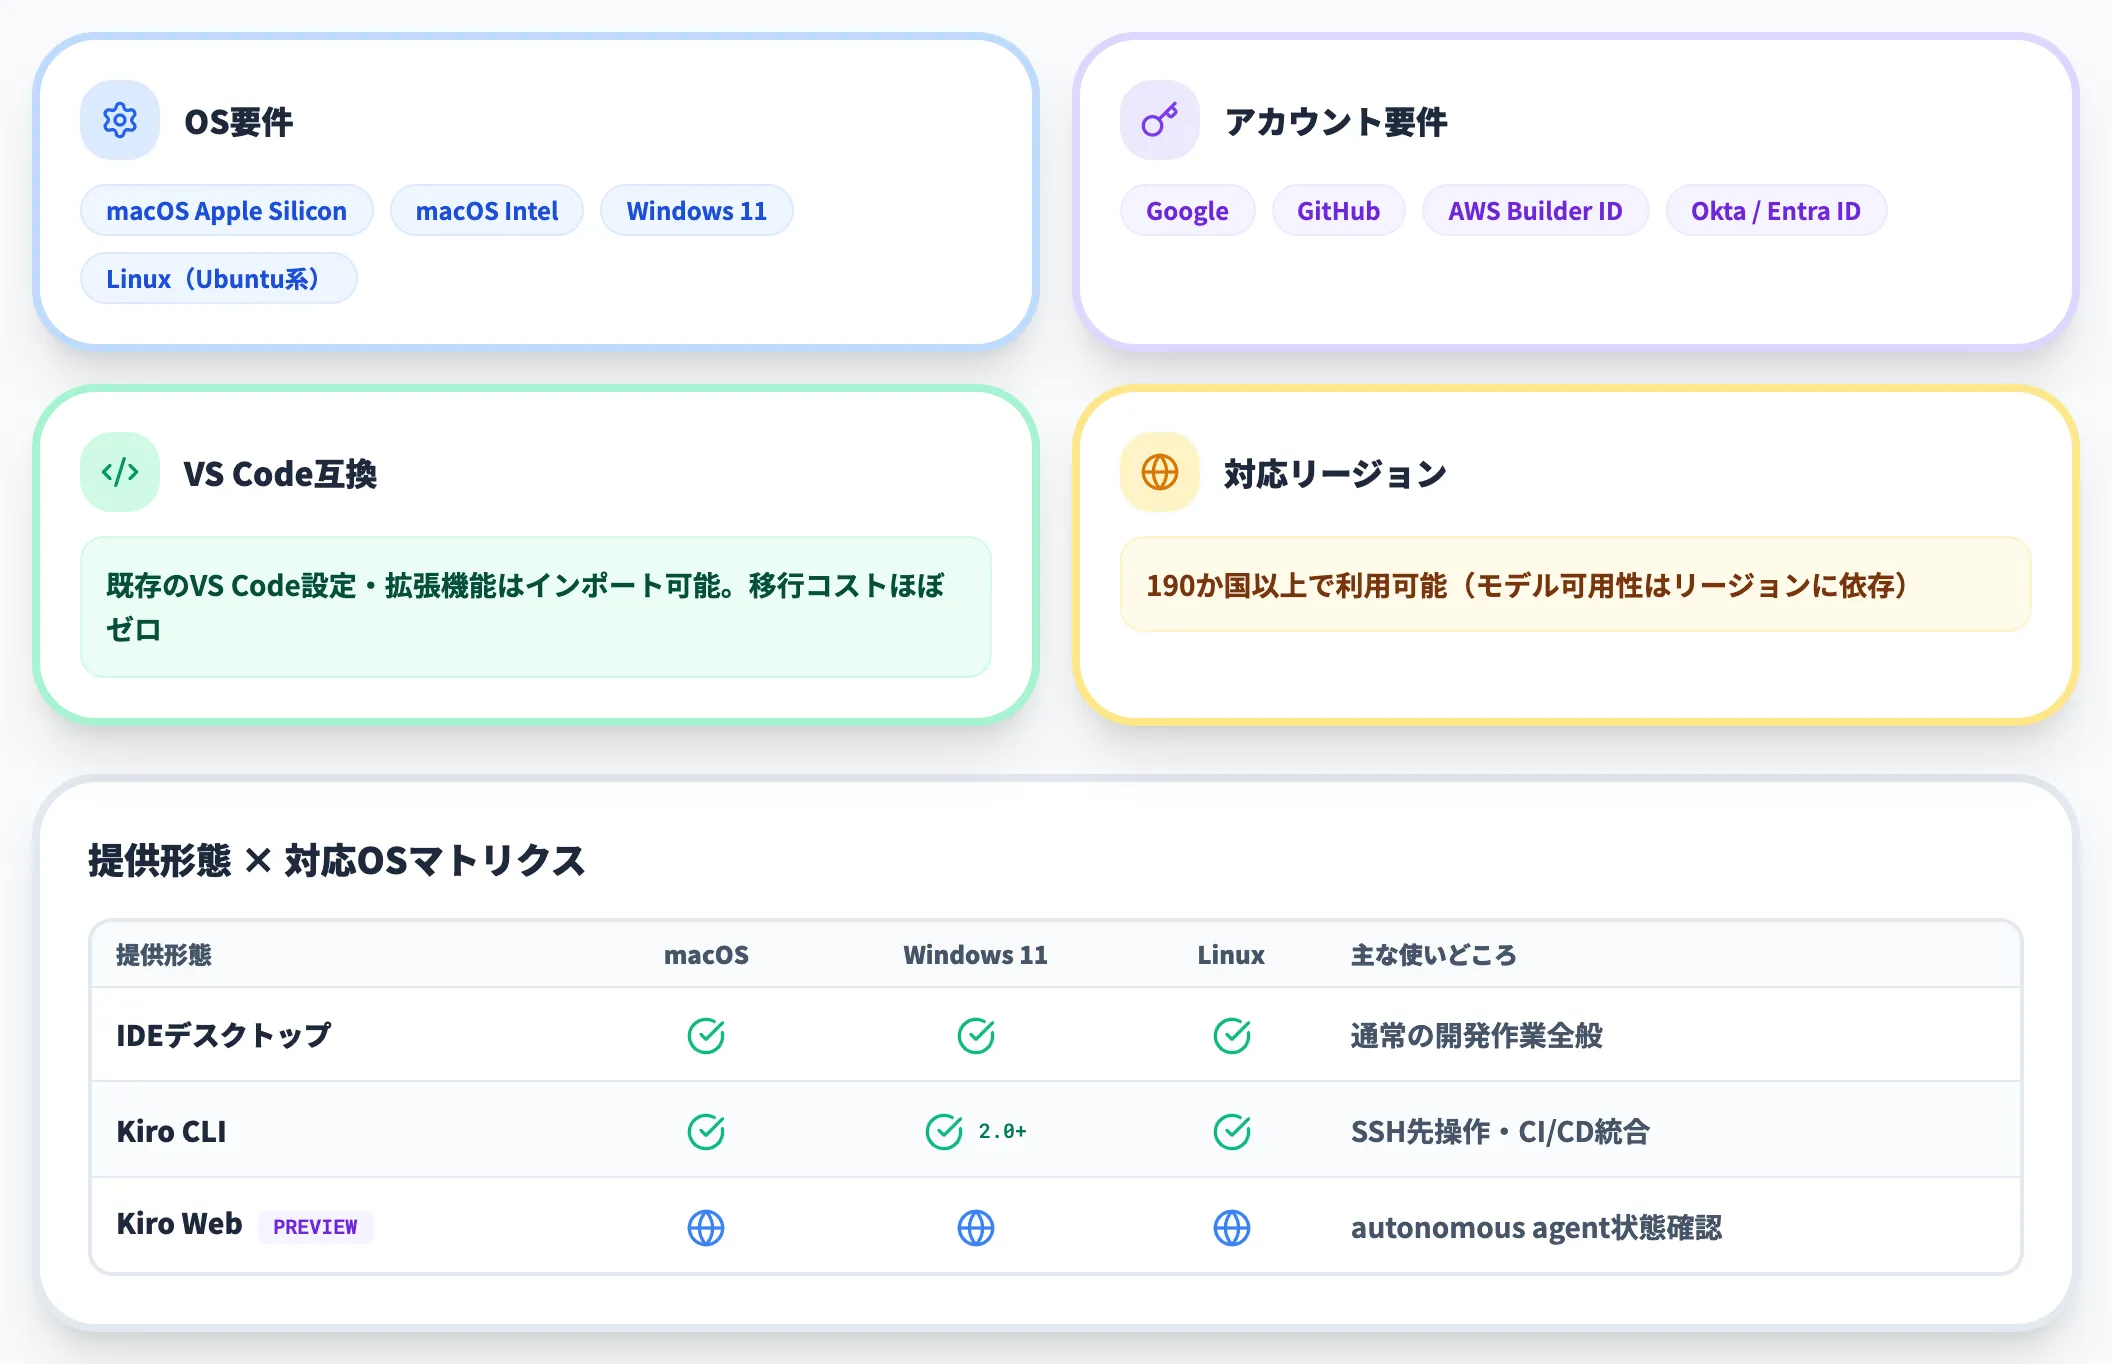This screenshot has width=2112, height=1364.
Task: Click Linux checkmark in Kiro CLI row
Action: [x=1232, y=1131]
